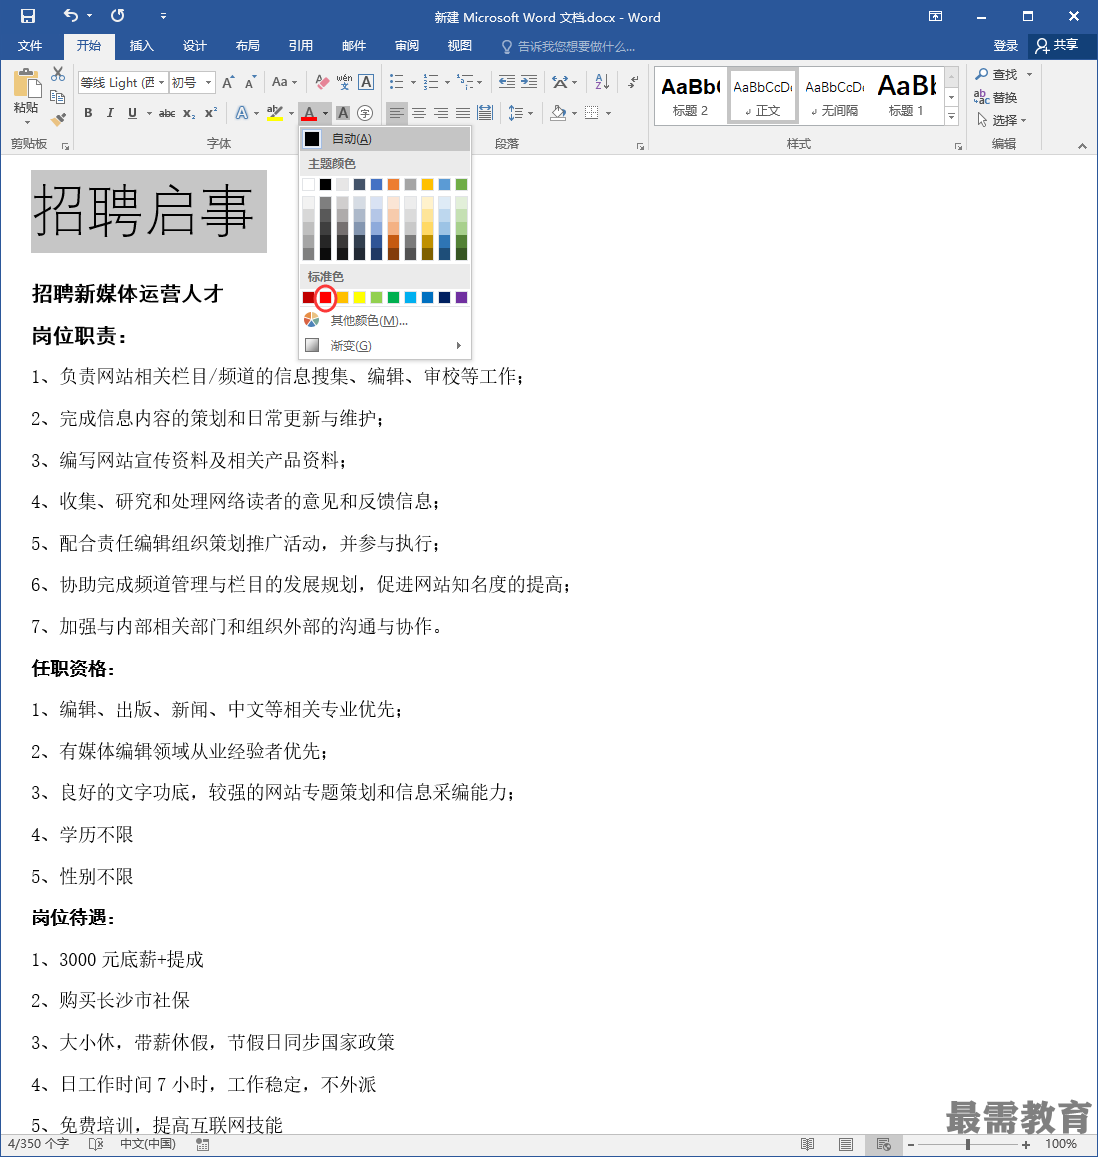Click the Copy icon

[x=58, y=97]
